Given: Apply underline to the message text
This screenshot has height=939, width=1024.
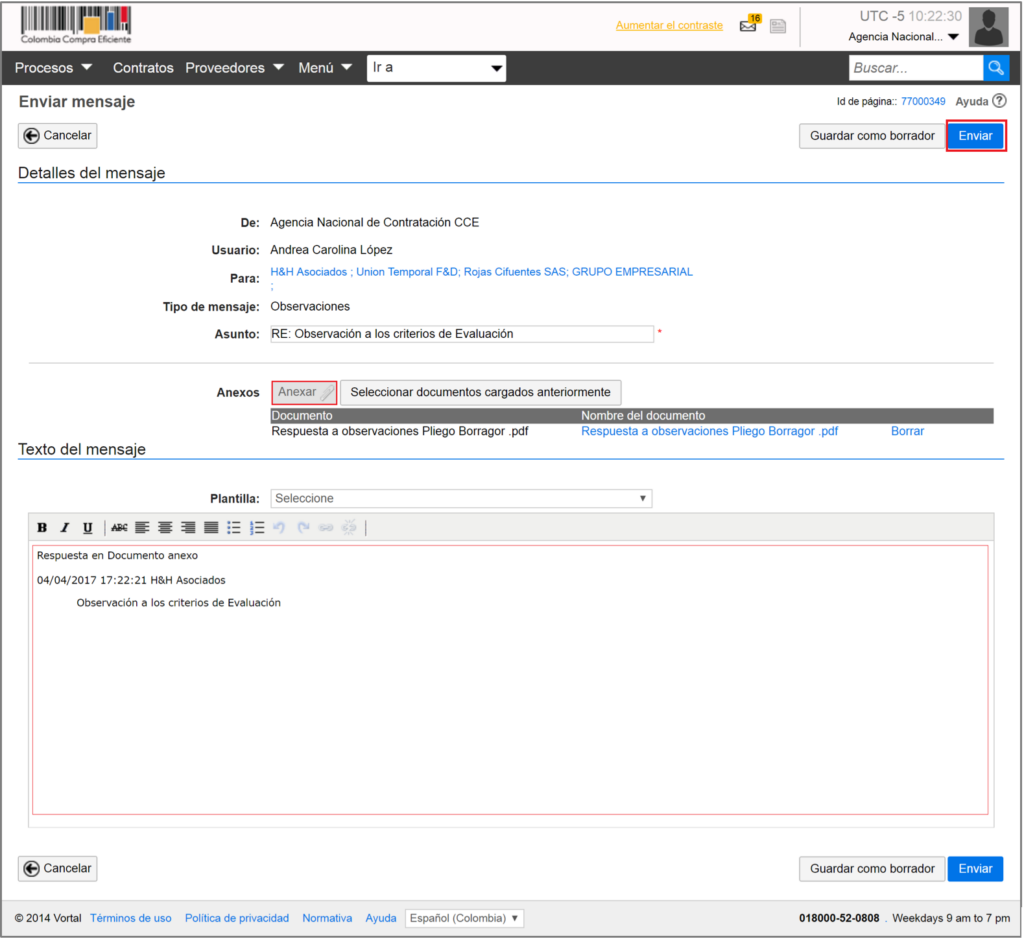Looking at the screenshot, I should (88, 527).
